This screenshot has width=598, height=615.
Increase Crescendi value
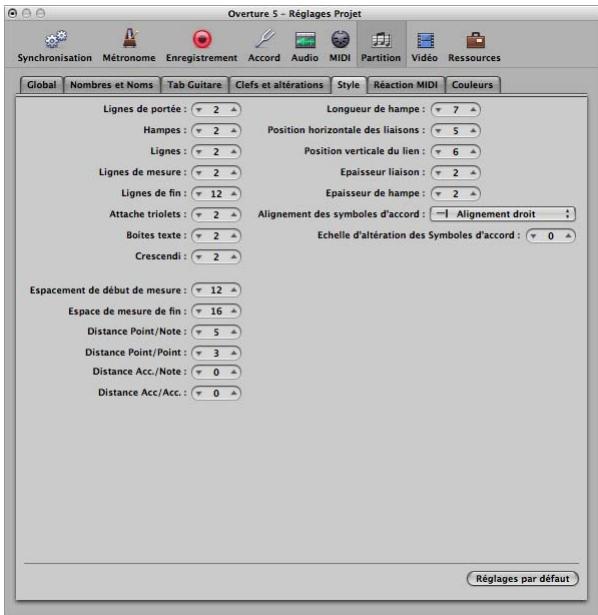[234, 257]
